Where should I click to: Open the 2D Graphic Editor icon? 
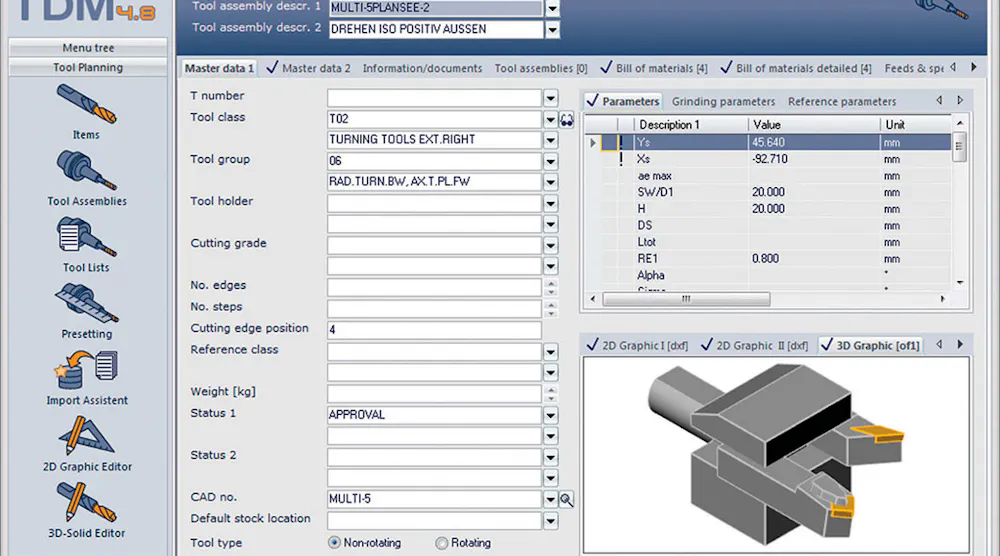click(x=86, y=436)
